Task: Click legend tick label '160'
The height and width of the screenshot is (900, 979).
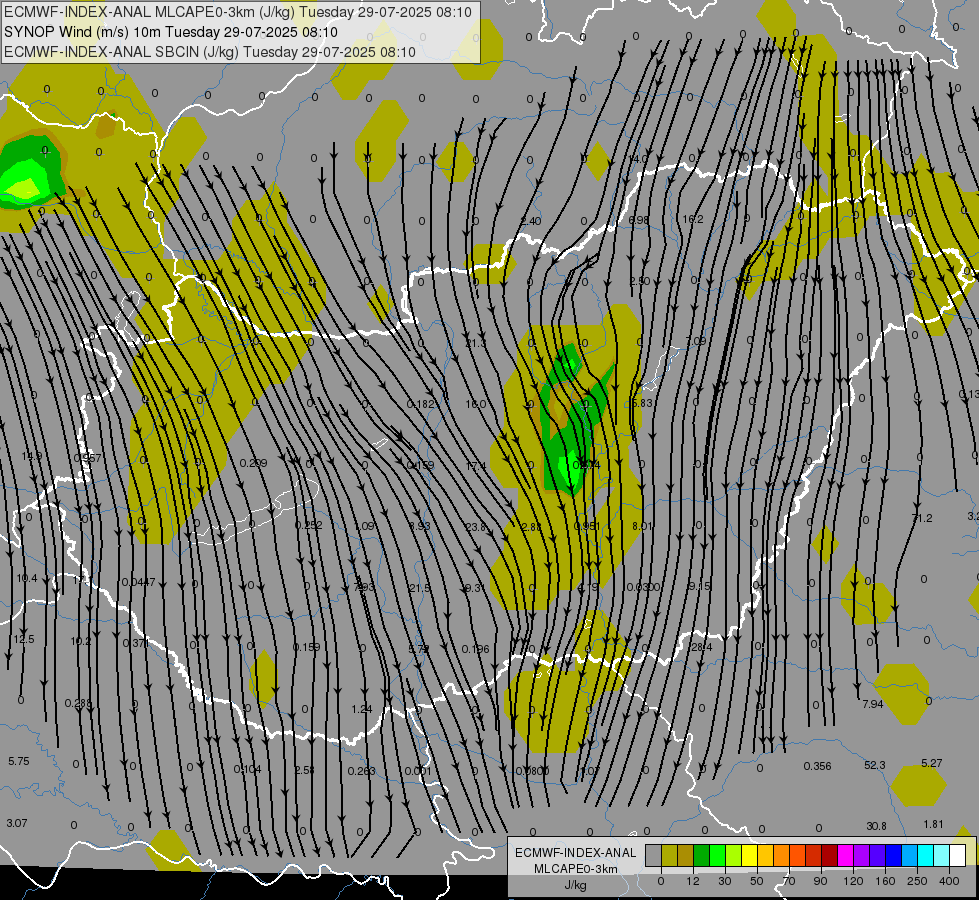Action: click(885, 881)
